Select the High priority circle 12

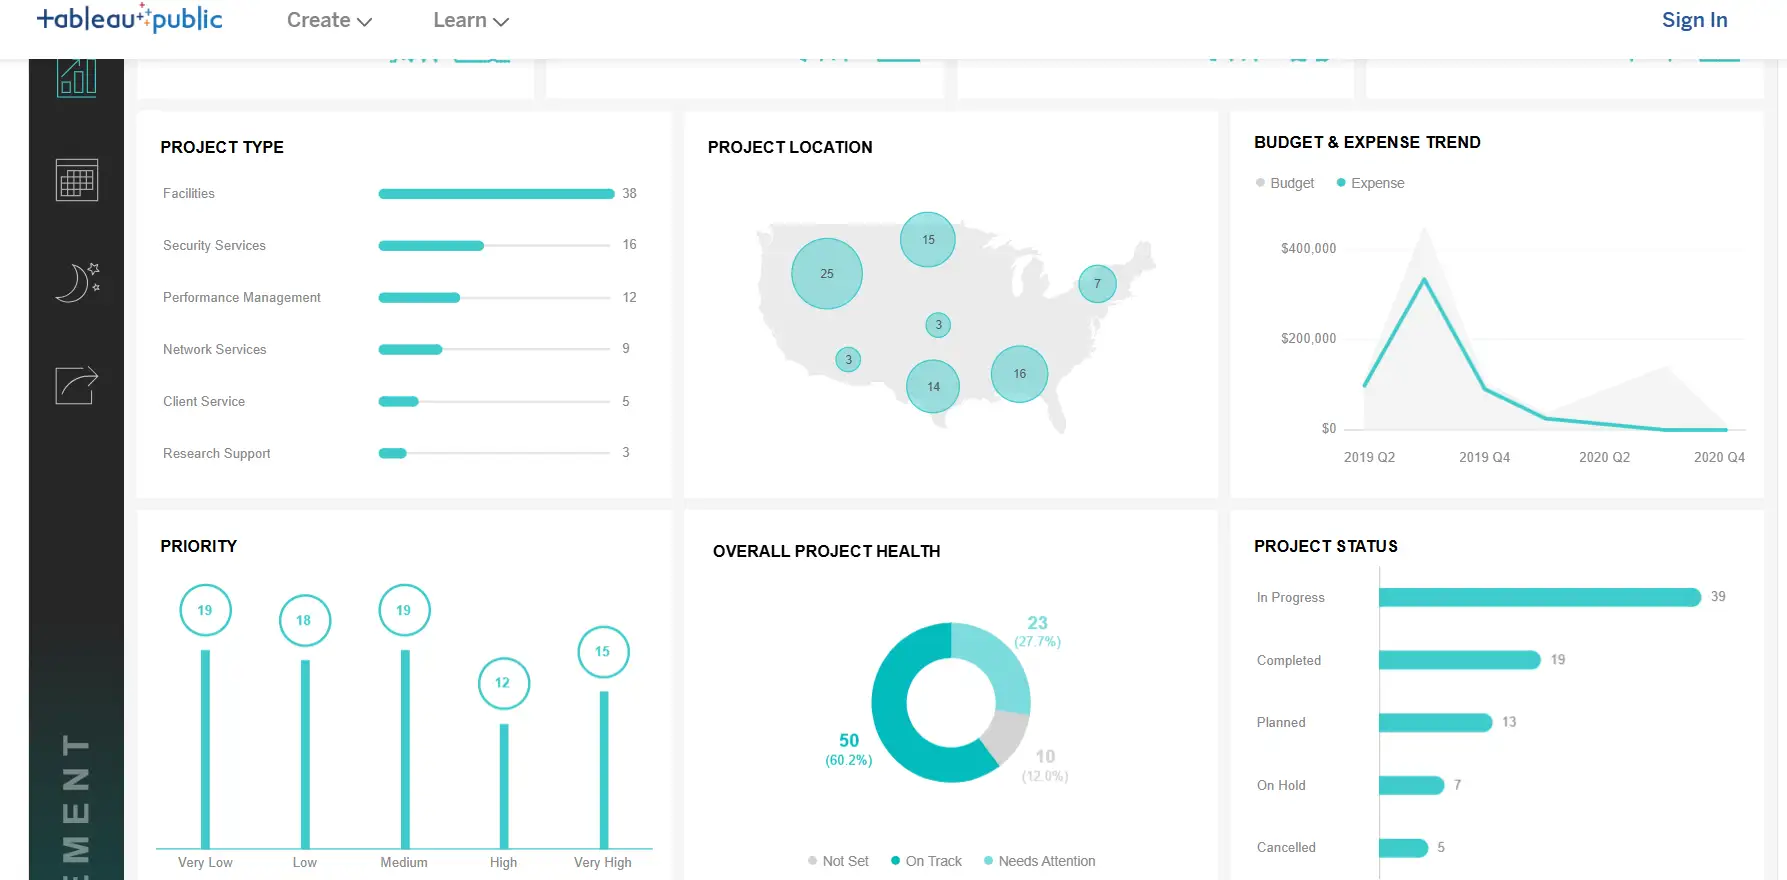503,683
